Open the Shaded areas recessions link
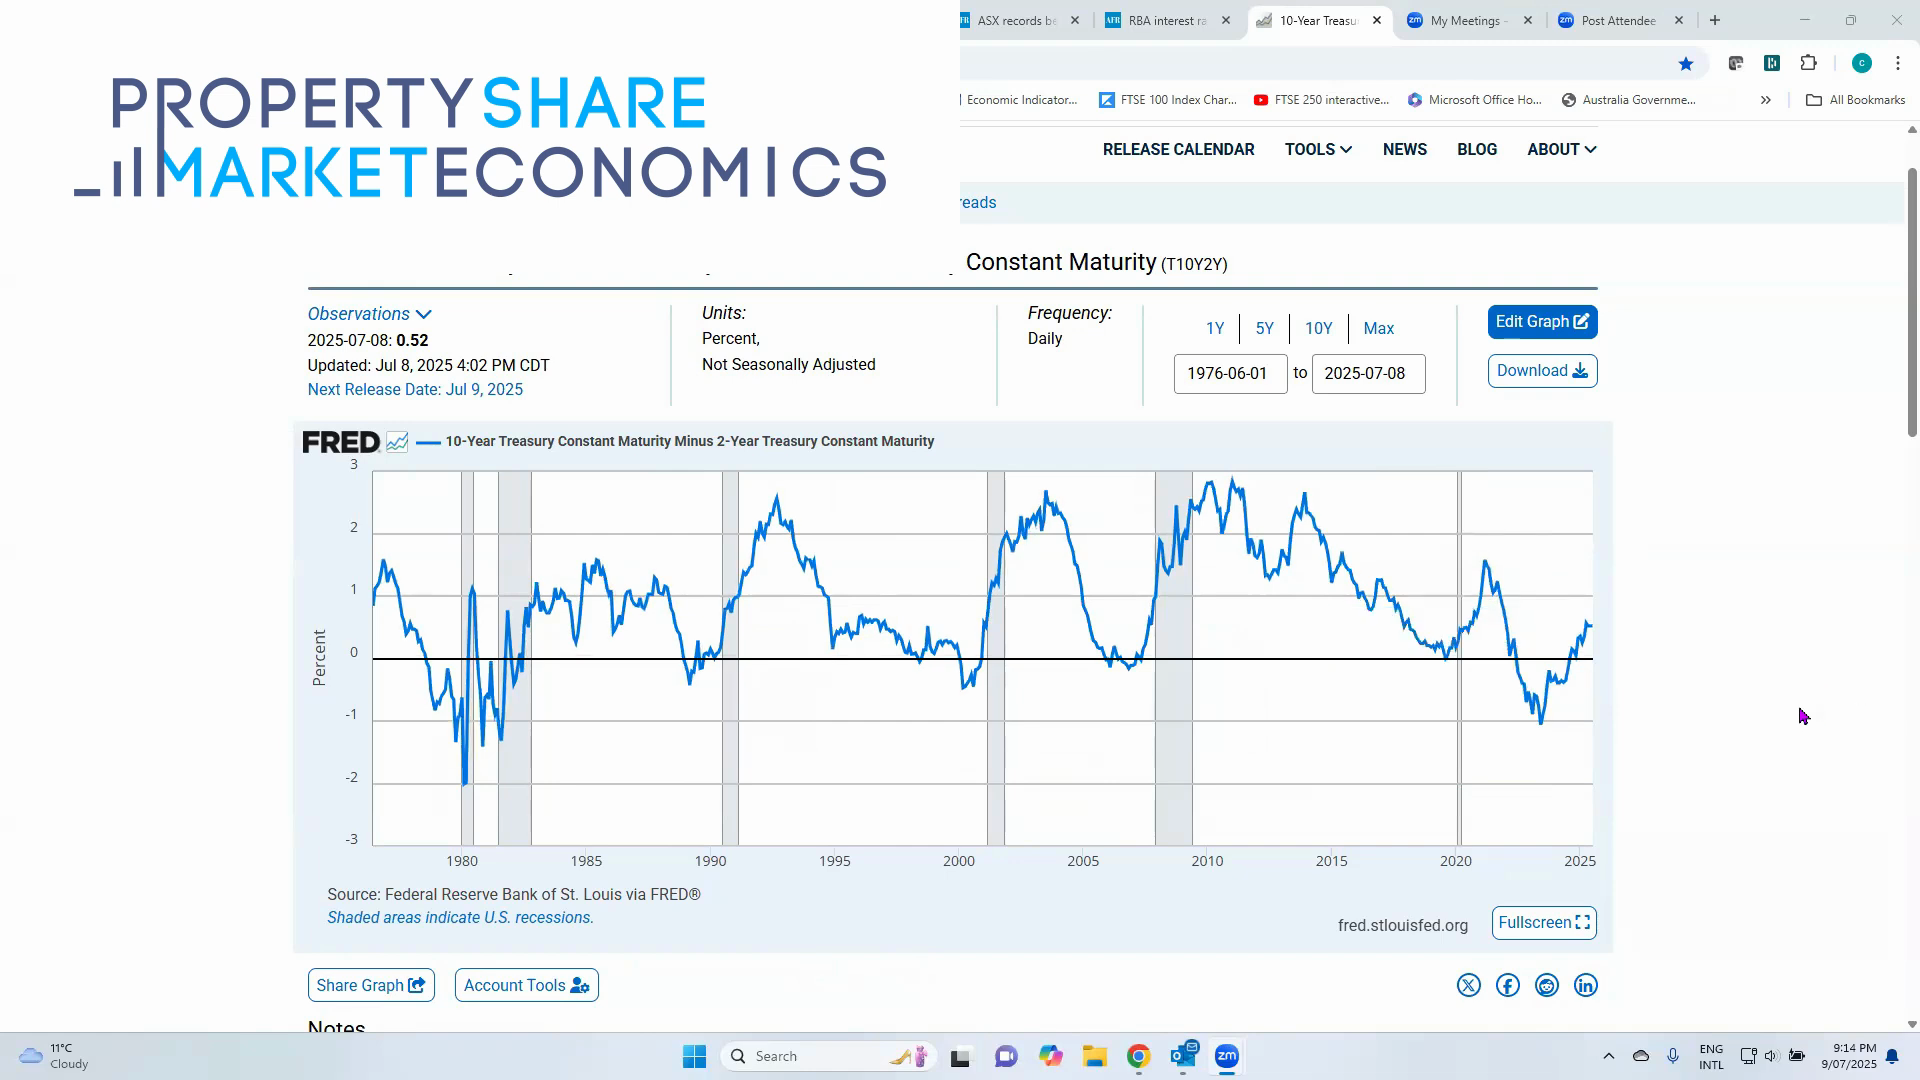Screen dimensions: 1920x1080 click(x=460, y=917)
